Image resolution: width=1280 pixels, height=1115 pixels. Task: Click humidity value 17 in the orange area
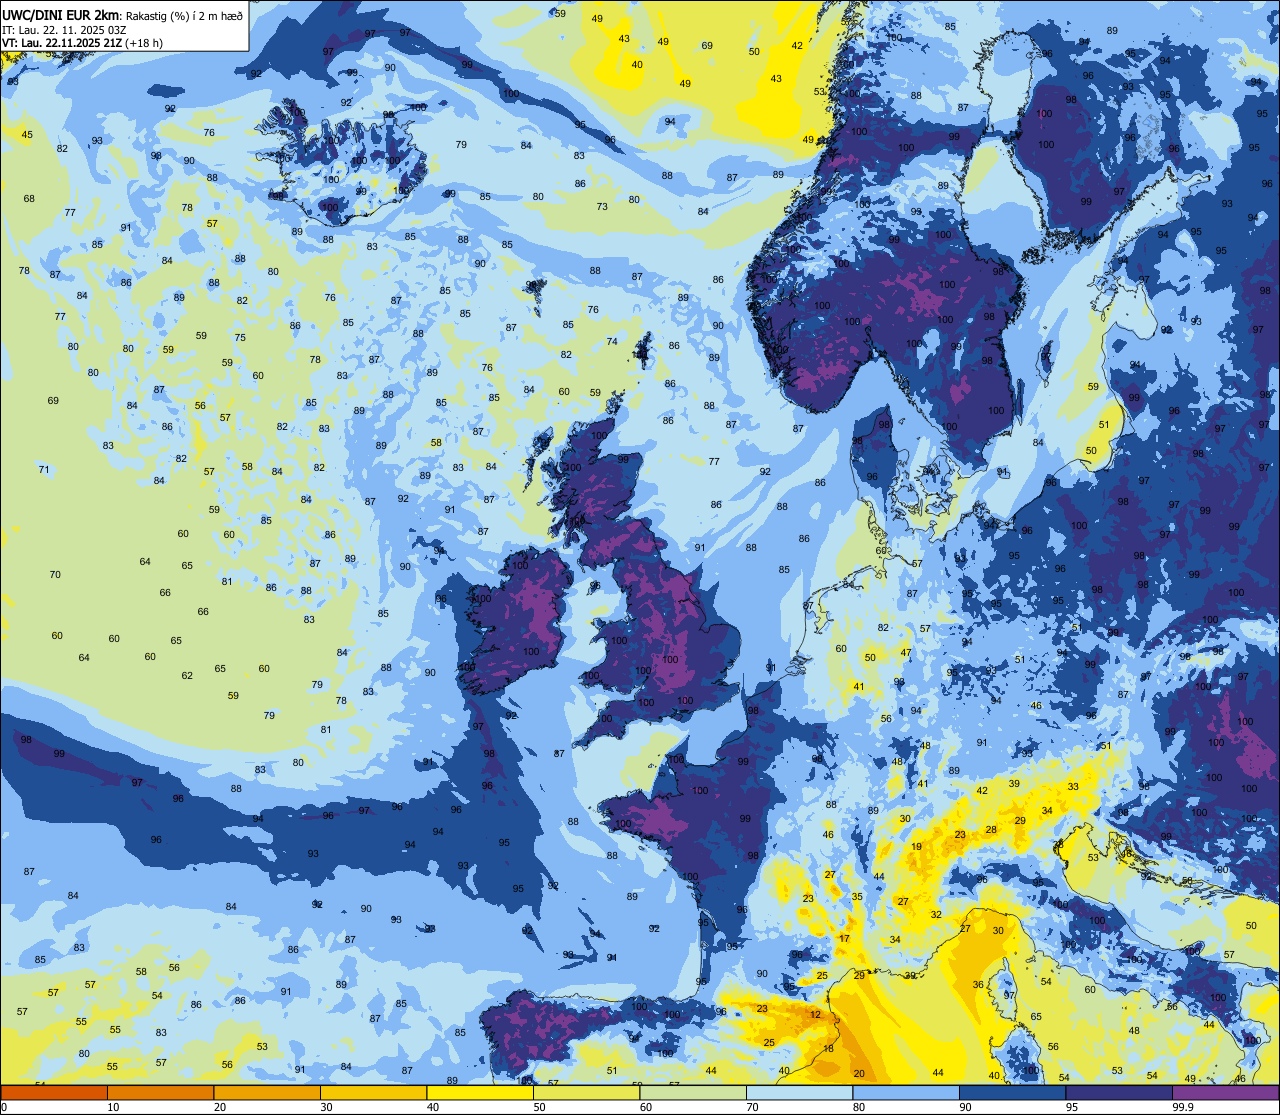point(845,938)
